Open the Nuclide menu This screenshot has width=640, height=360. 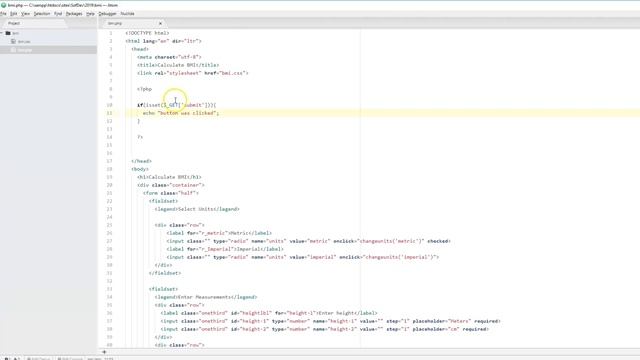point(127,13)
